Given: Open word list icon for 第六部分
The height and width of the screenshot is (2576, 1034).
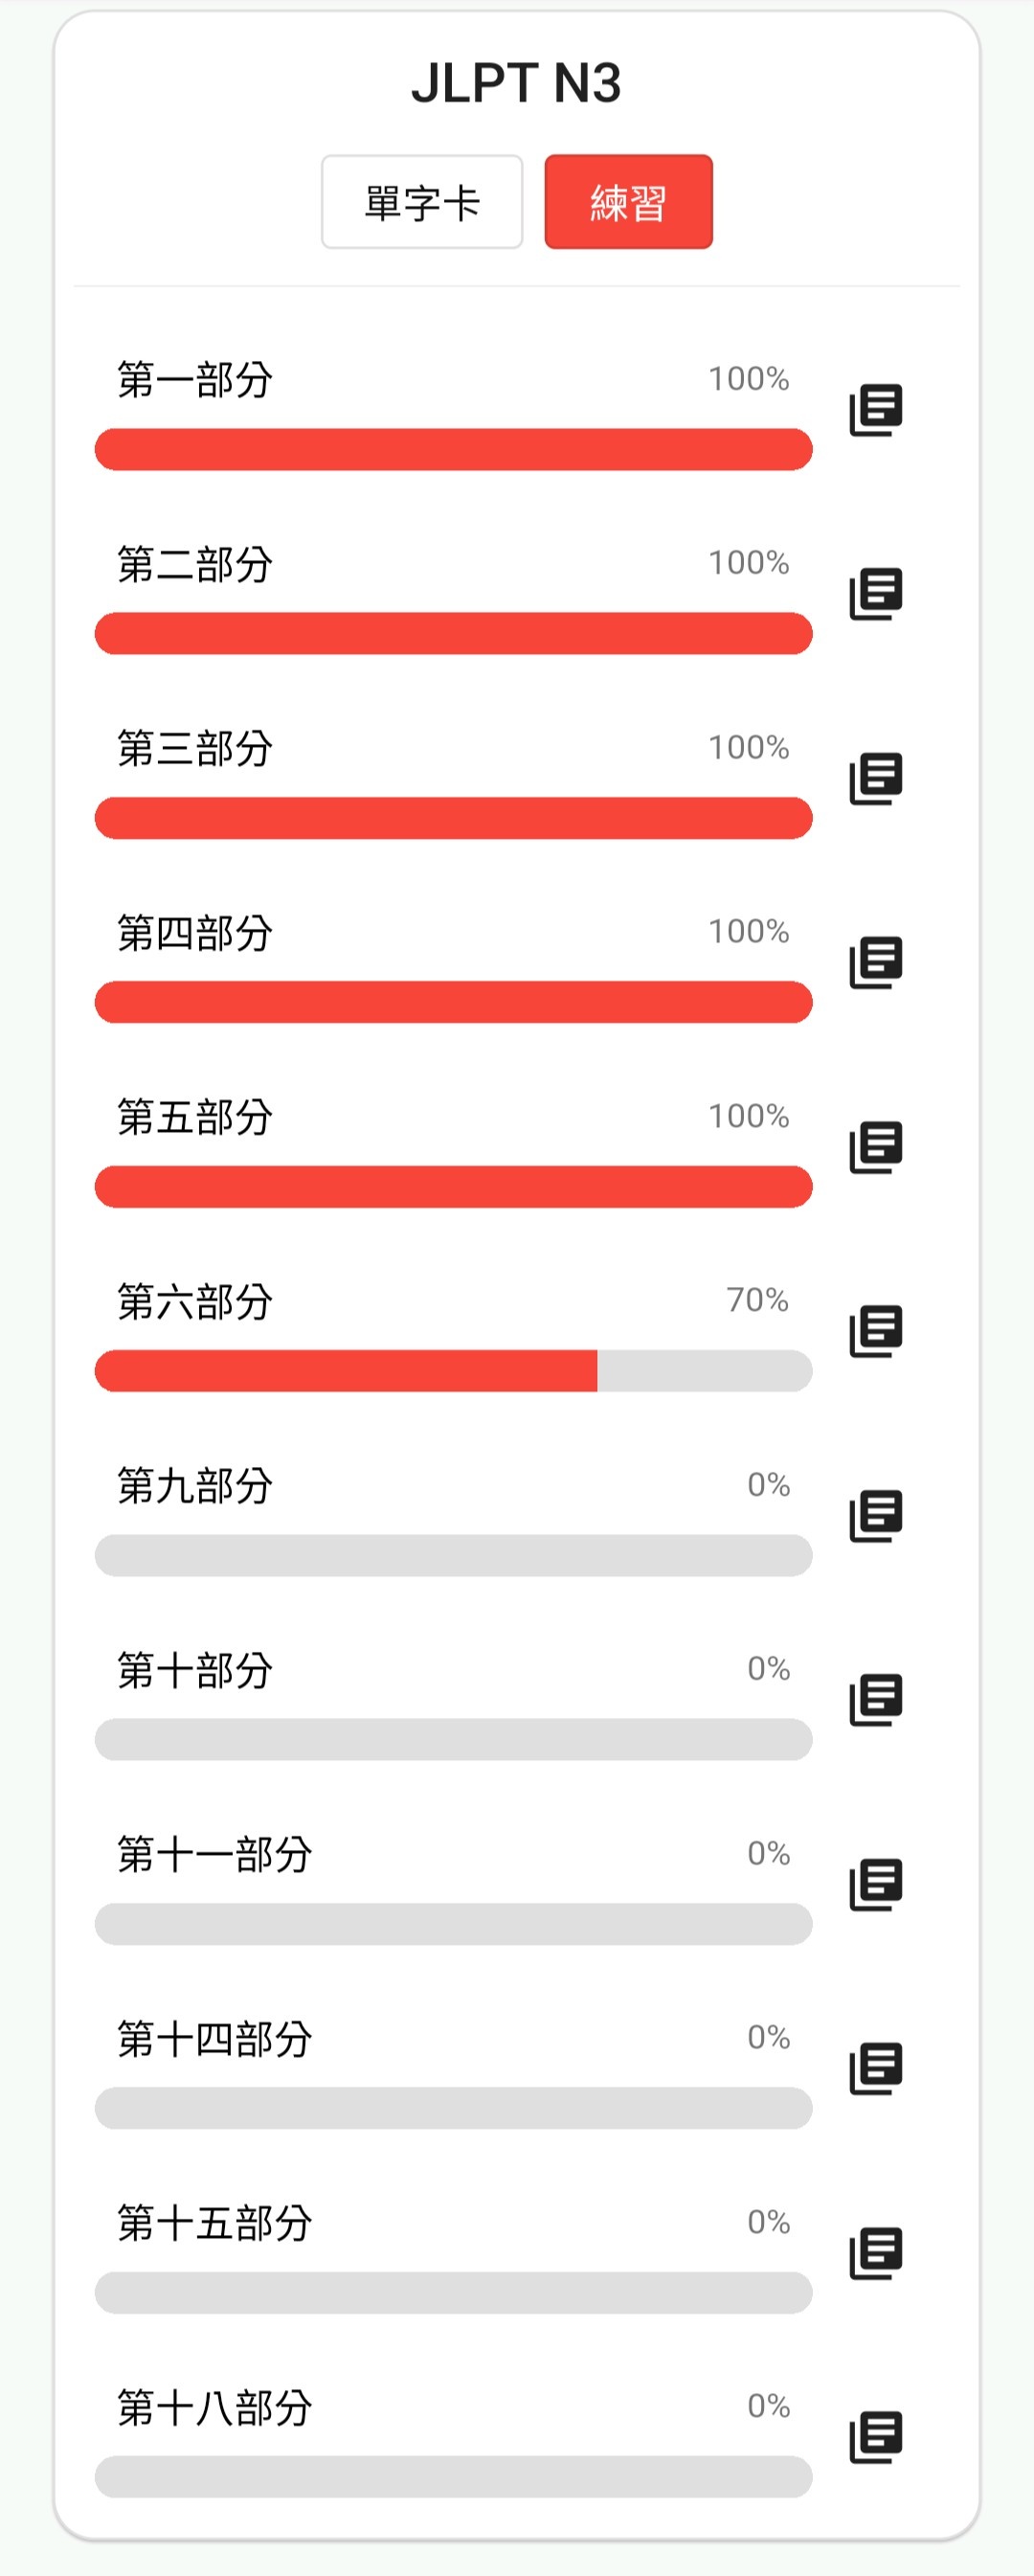Looking at the screenshot, I should tap(876, 1332).
